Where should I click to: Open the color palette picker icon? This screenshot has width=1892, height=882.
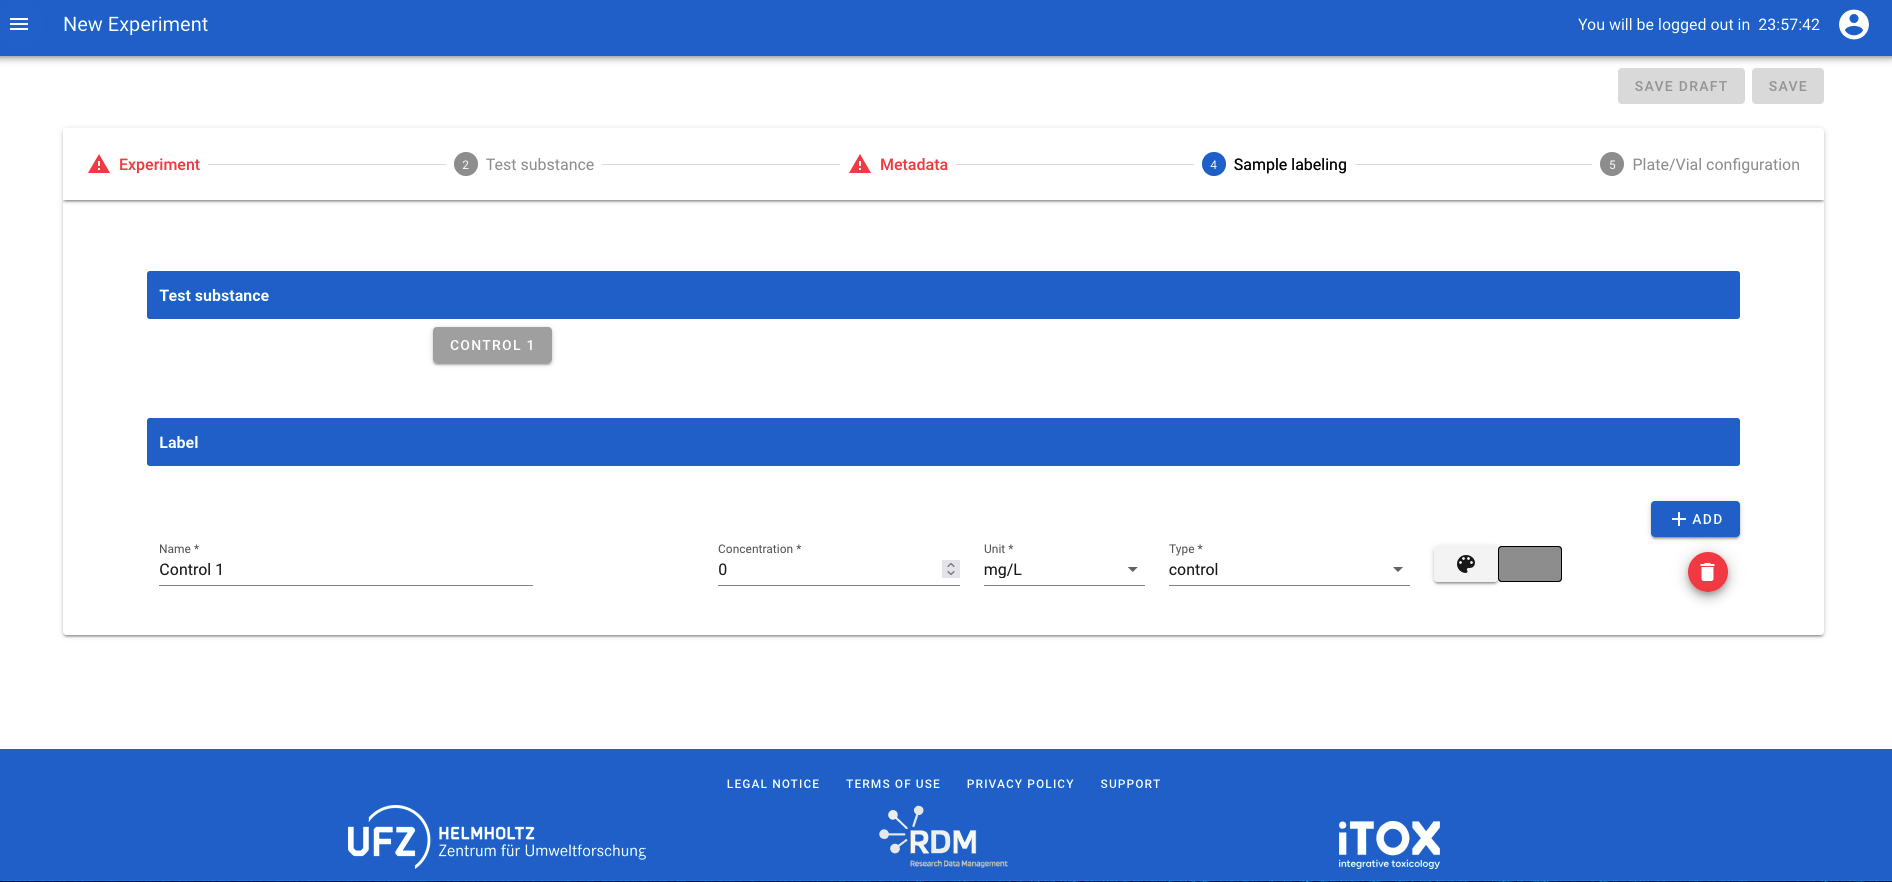tap(1465, 564)
